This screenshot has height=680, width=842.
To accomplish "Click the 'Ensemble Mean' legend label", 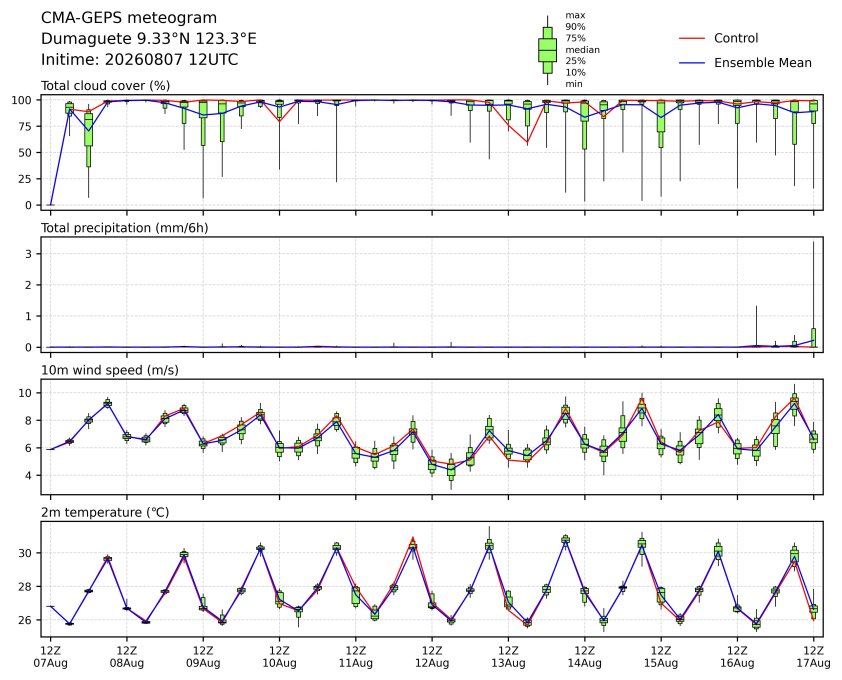I will (763, 63).
